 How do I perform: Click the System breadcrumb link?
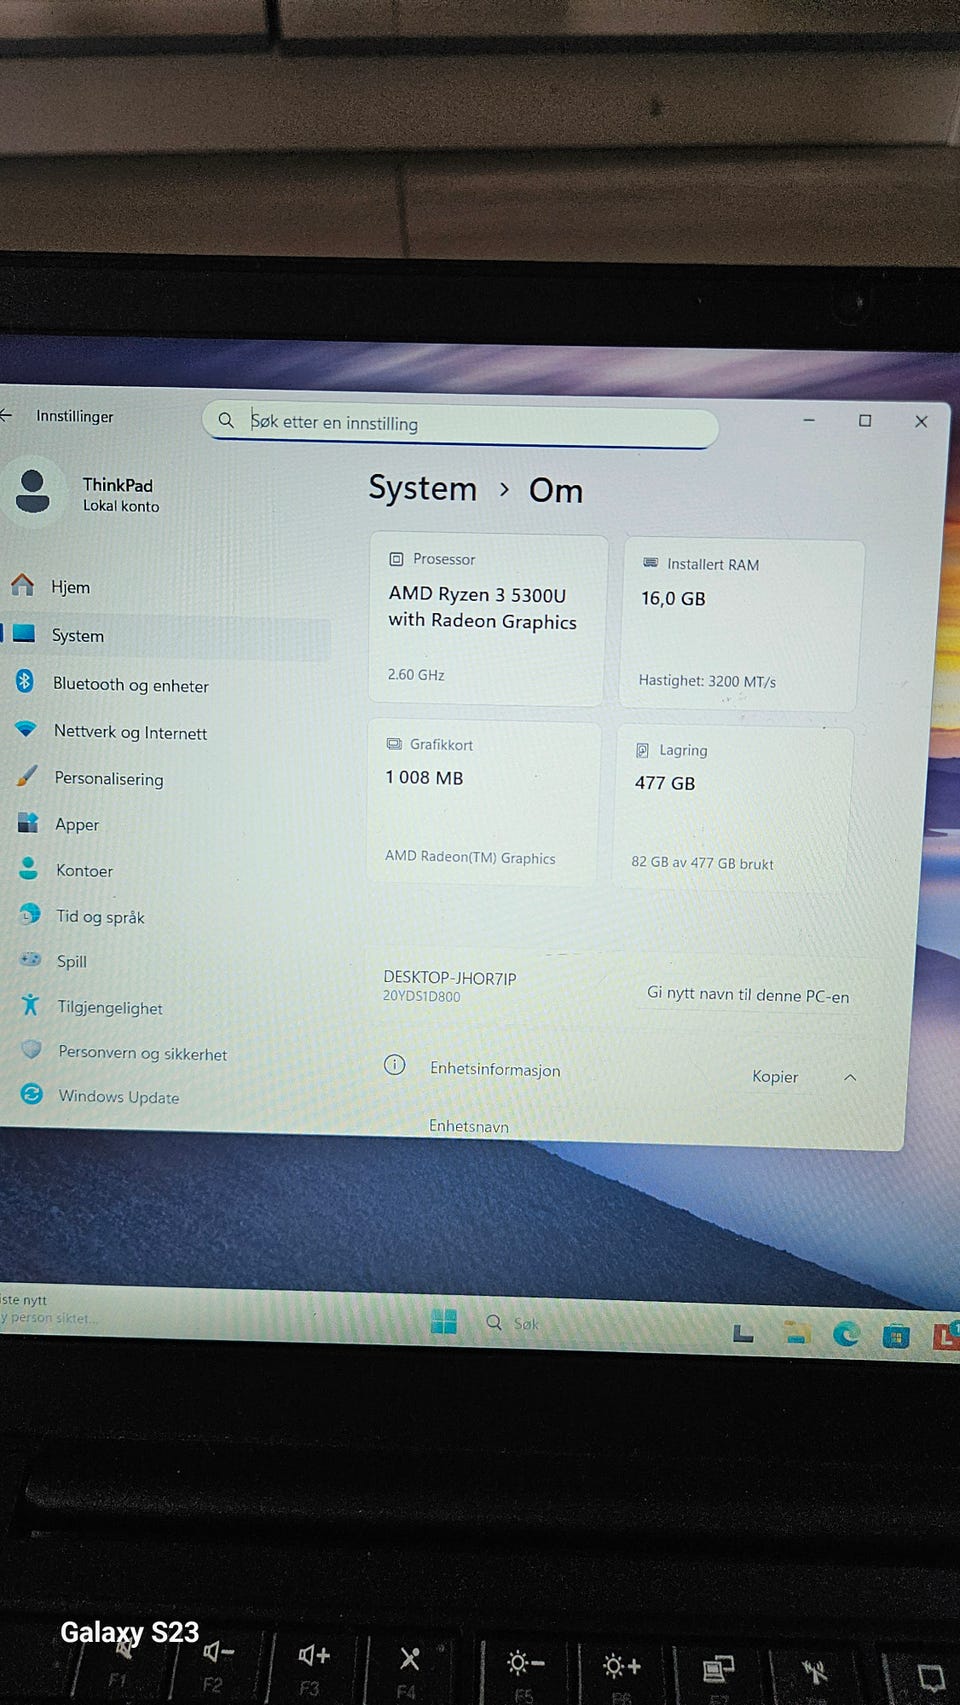423,488
